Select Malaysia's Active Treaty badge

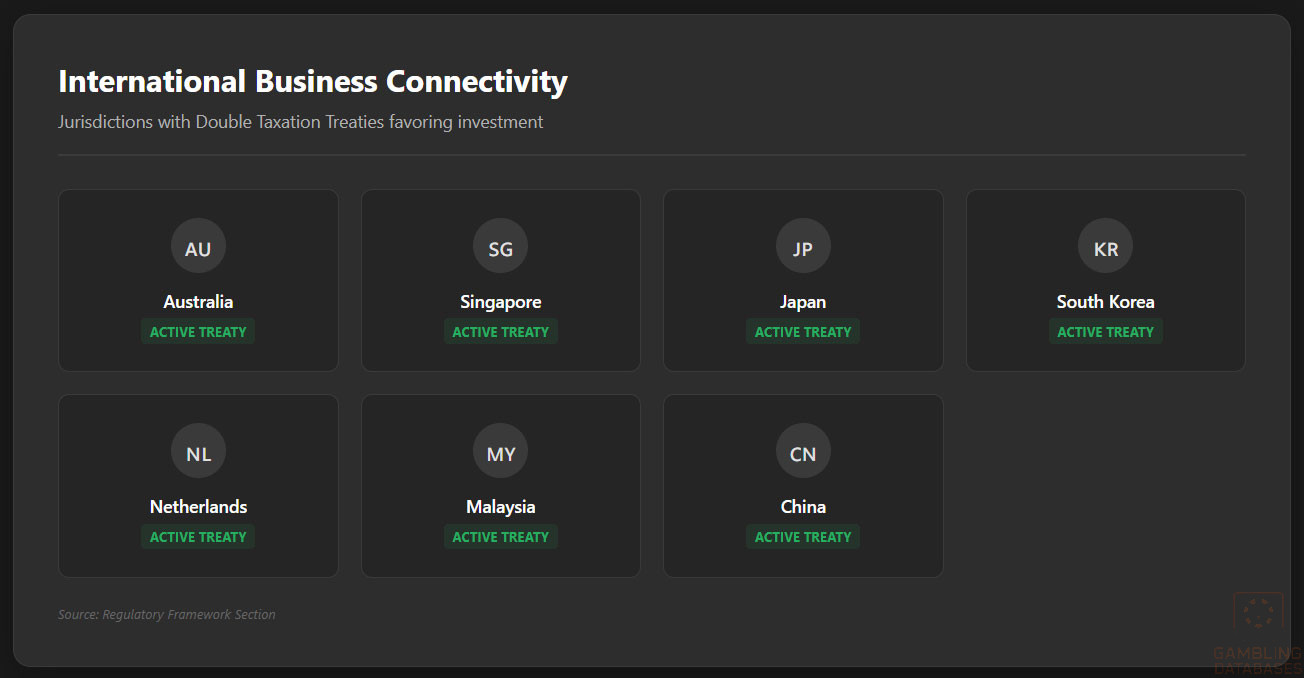pos(500,537)
